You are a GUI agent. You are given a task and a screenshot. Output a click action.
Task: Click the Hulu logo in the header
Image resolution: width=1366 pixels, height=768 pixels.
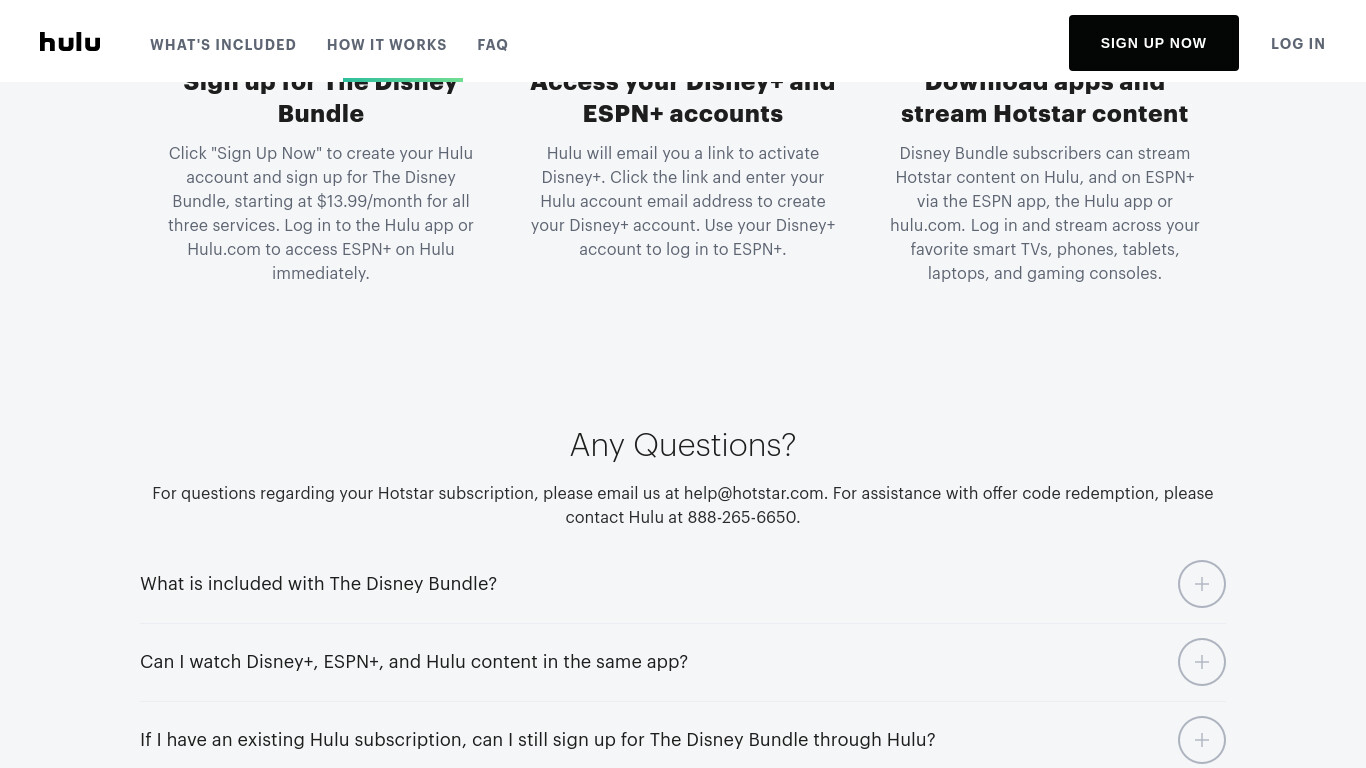(70, 42)
